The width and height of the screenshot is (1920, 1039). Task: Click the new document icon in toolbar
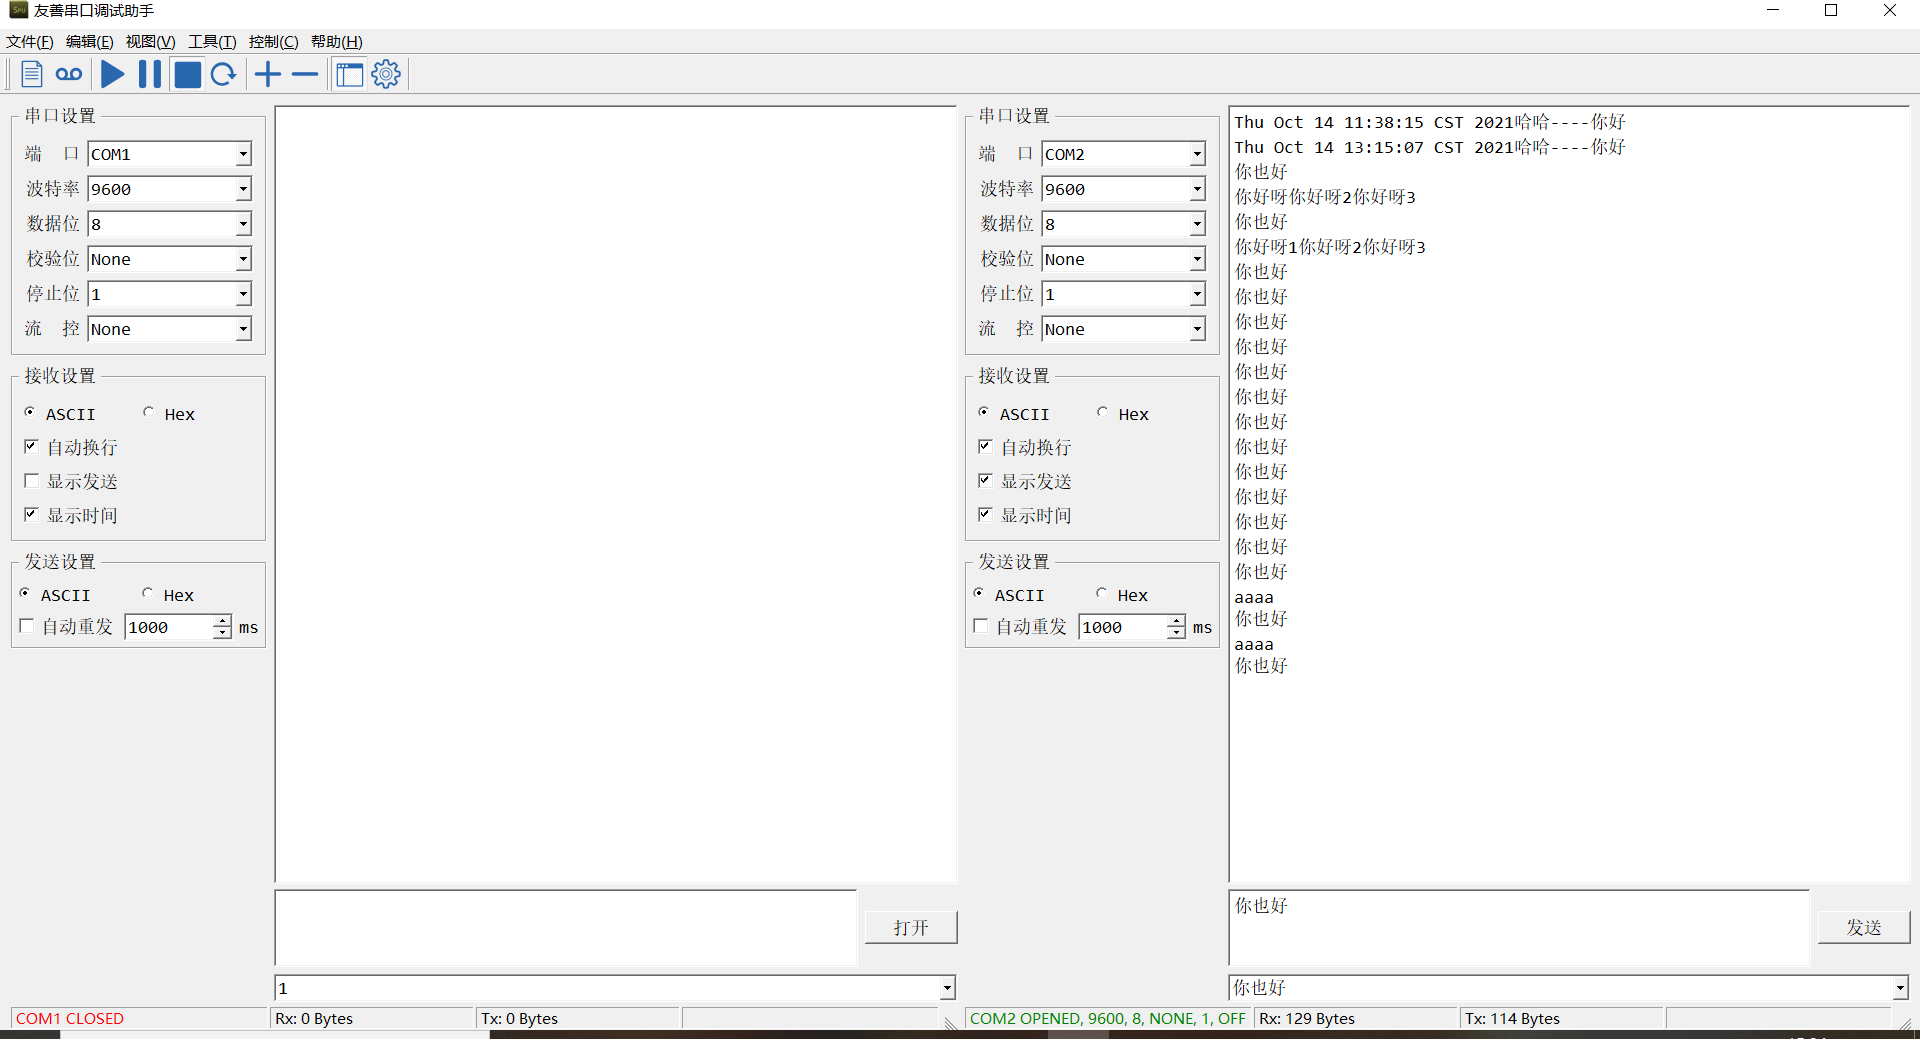tap(32, 74)
